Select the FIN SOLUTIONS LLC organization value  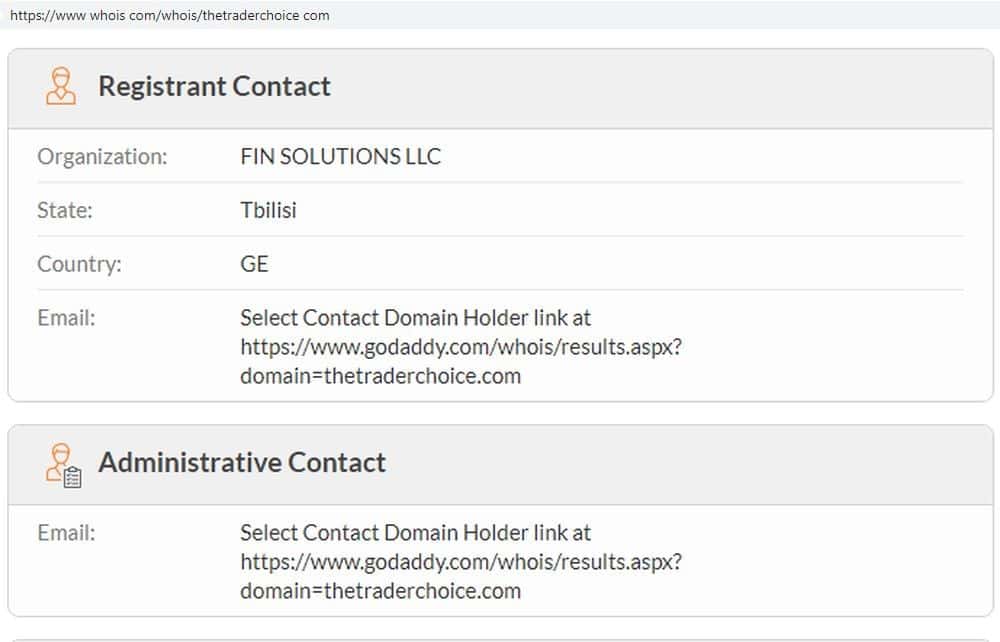(x=340, y=157)
